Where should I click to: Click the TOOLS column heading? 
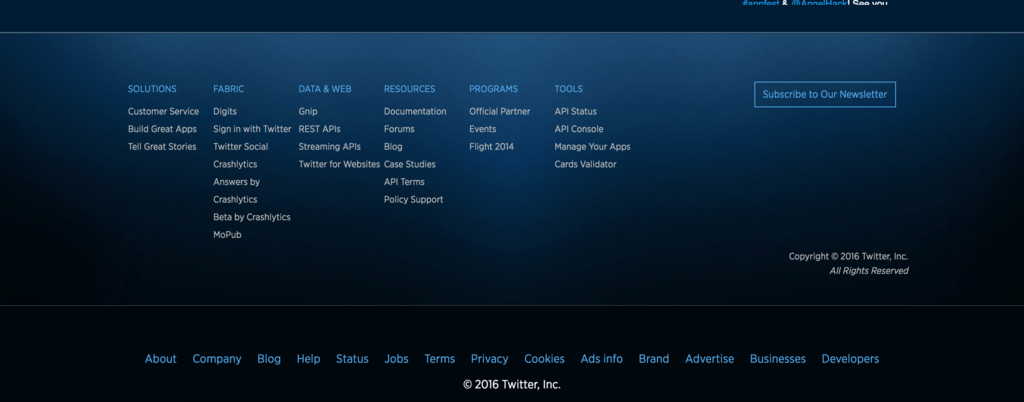(569, 89)
